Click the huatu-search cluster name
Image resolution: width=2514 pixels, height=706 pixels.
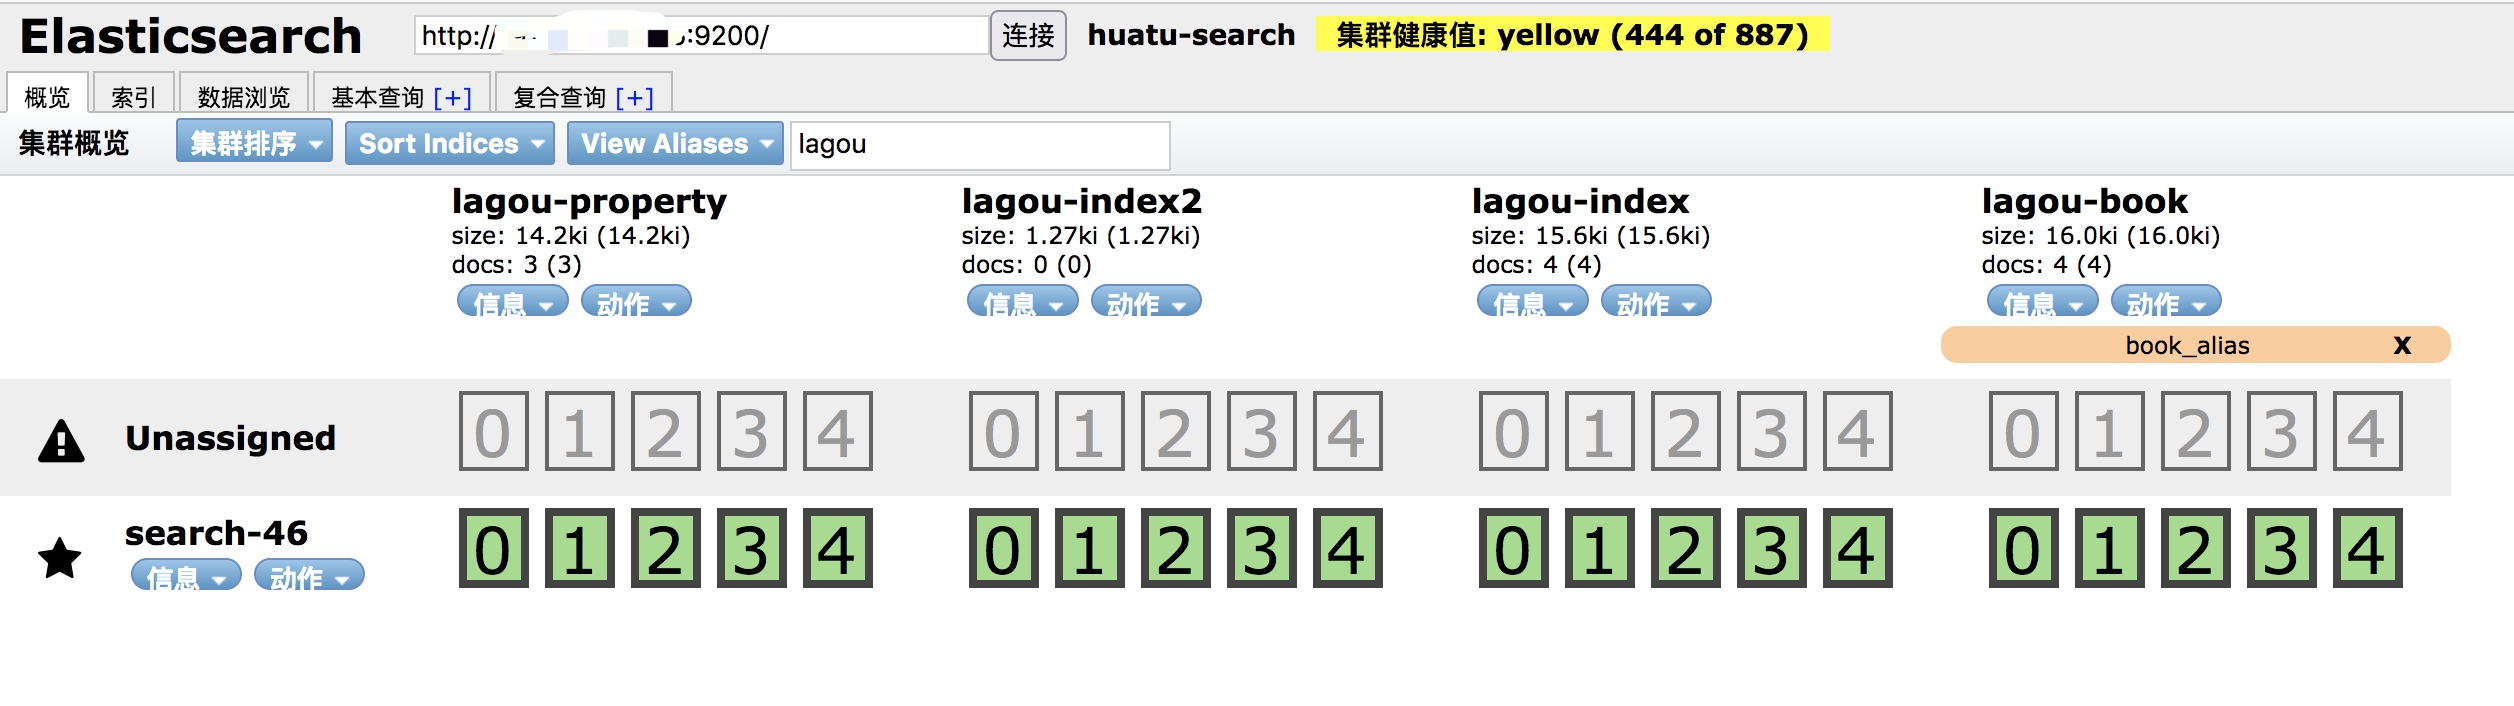point(1191,35)
